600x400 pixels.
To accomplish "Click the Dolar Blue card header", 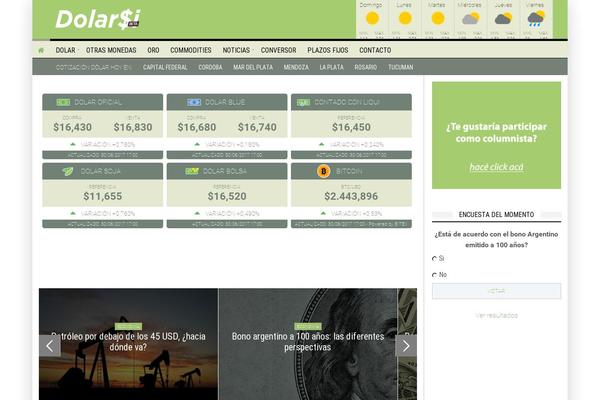I will pyautogui.click(x=227, y=102).
